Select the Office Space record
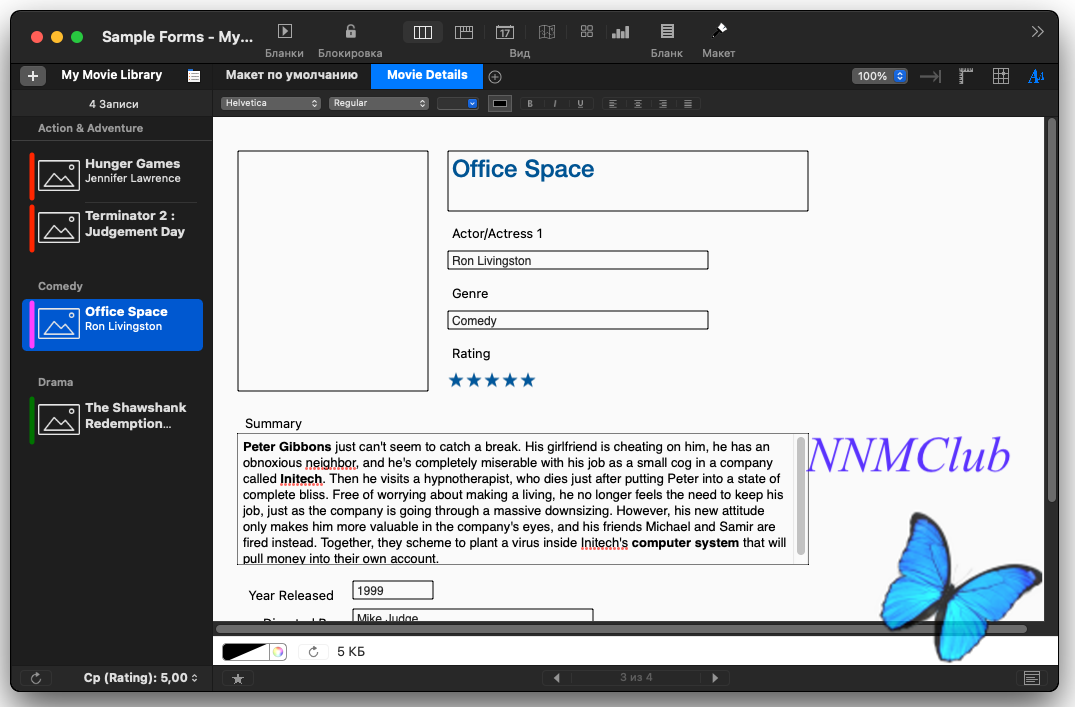Image resolution: width=1075 pixels, height=707 pixels. (112, 324)
